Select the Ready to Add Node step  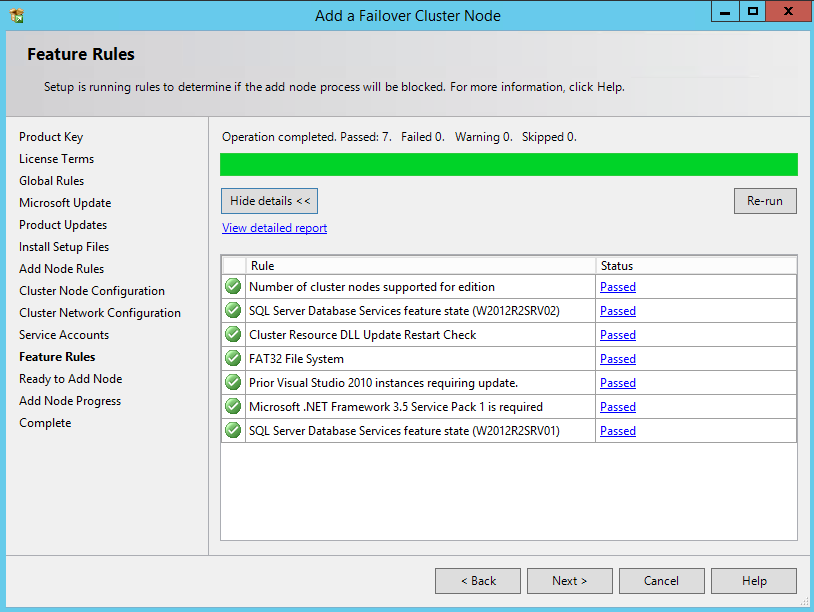(x=71, y=379)
